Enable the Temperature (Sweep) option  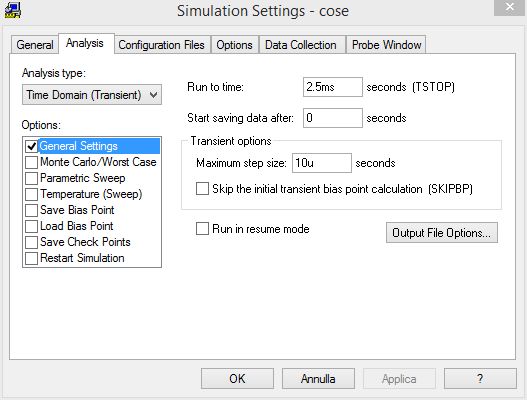31,194
